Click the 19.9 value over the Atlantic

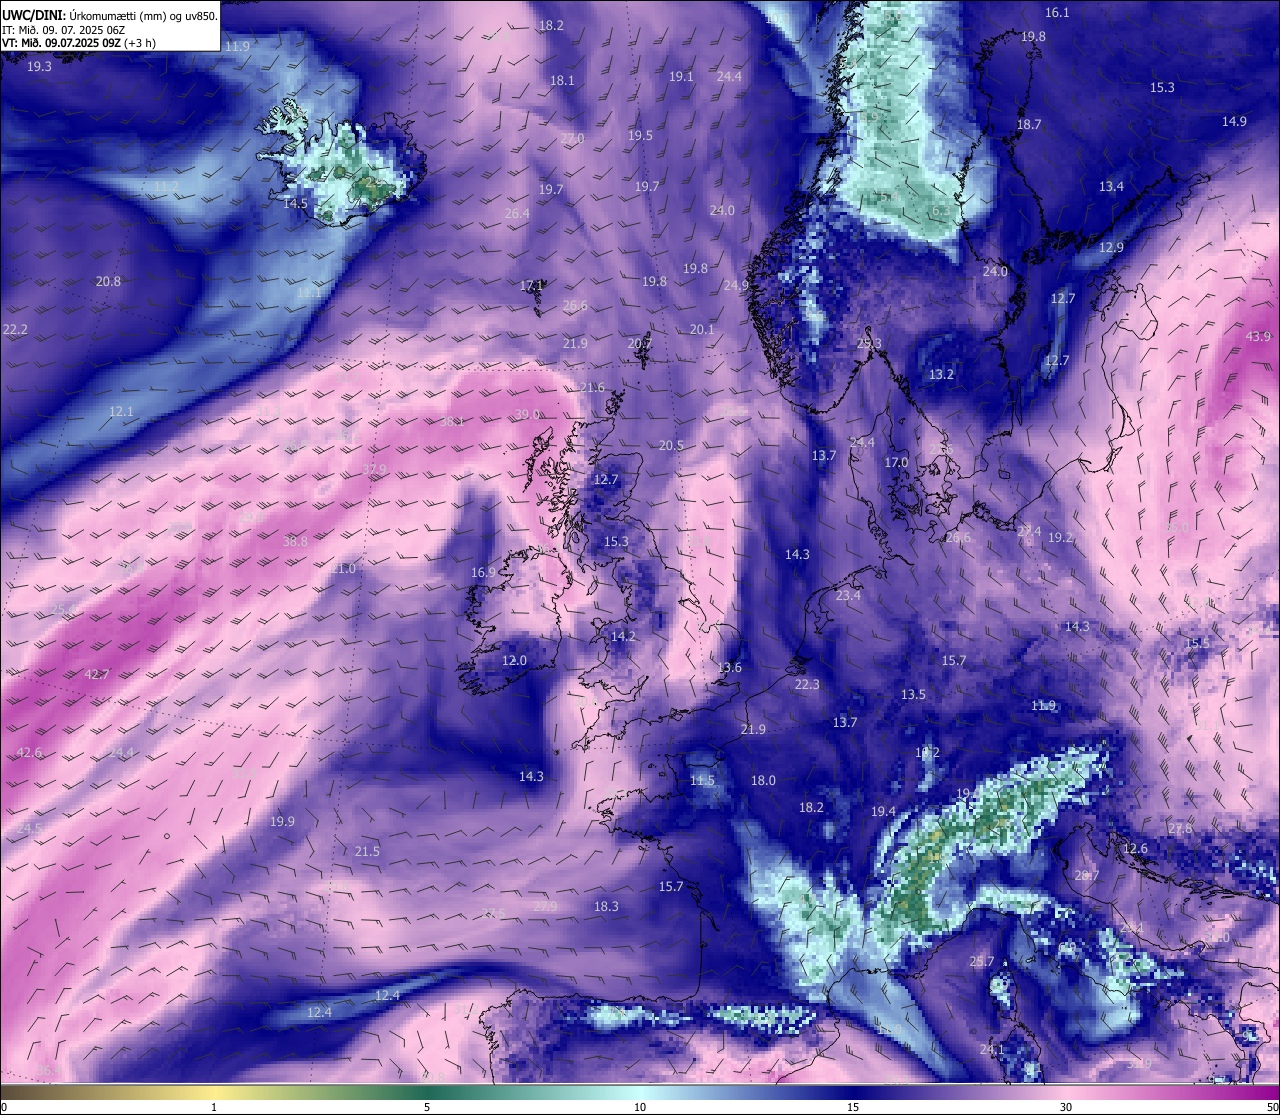click(x=282, y=822)
